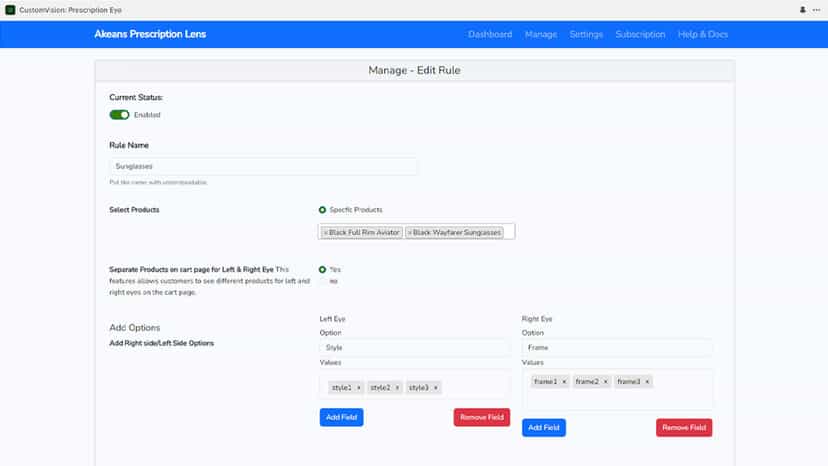
Task: Click the Akeans Prescription Lens brand link
Action: (150, 34)
